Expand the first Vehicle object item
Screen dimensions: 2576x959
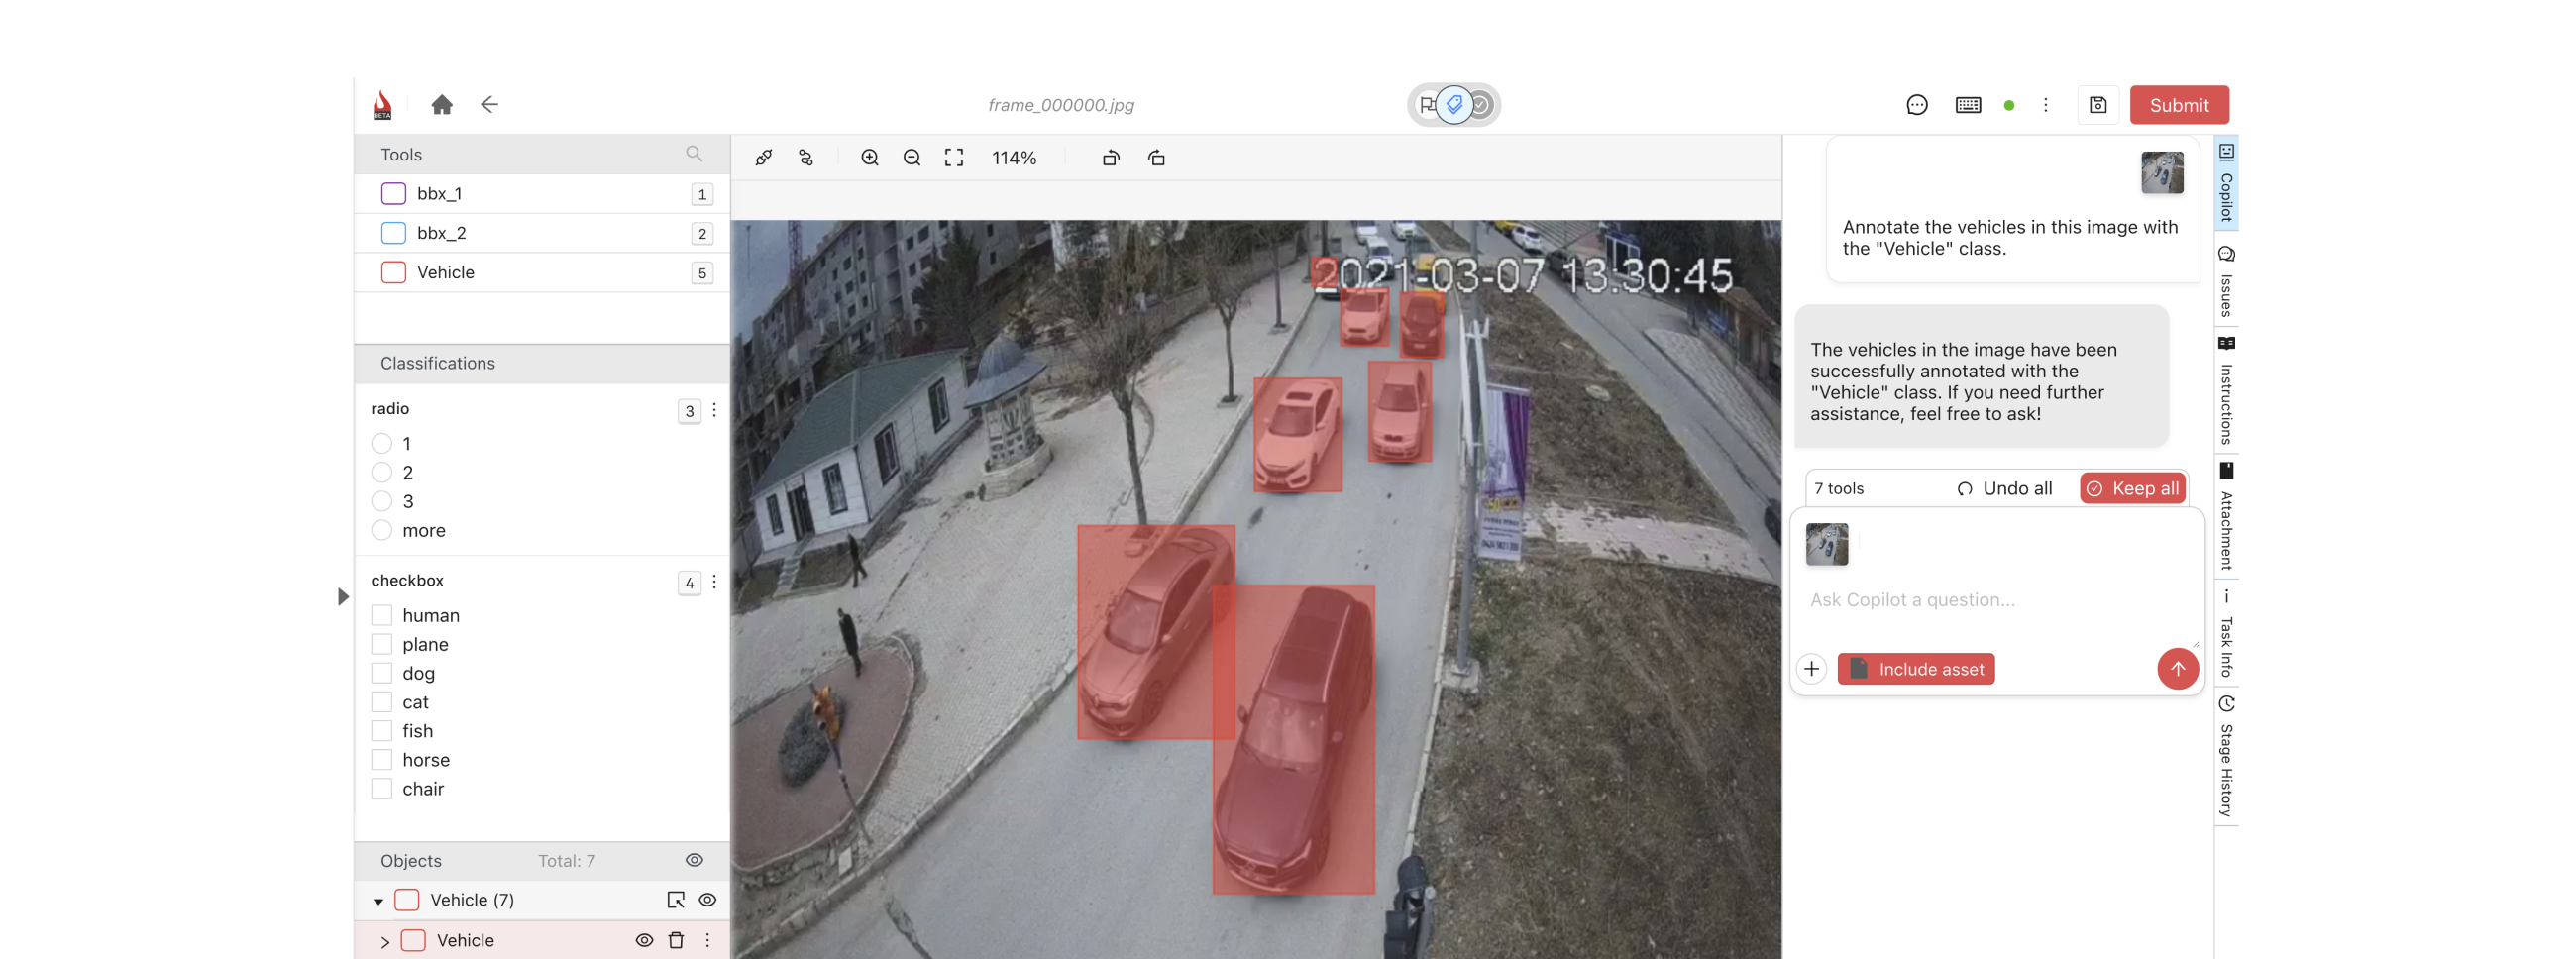pos(385,941)
